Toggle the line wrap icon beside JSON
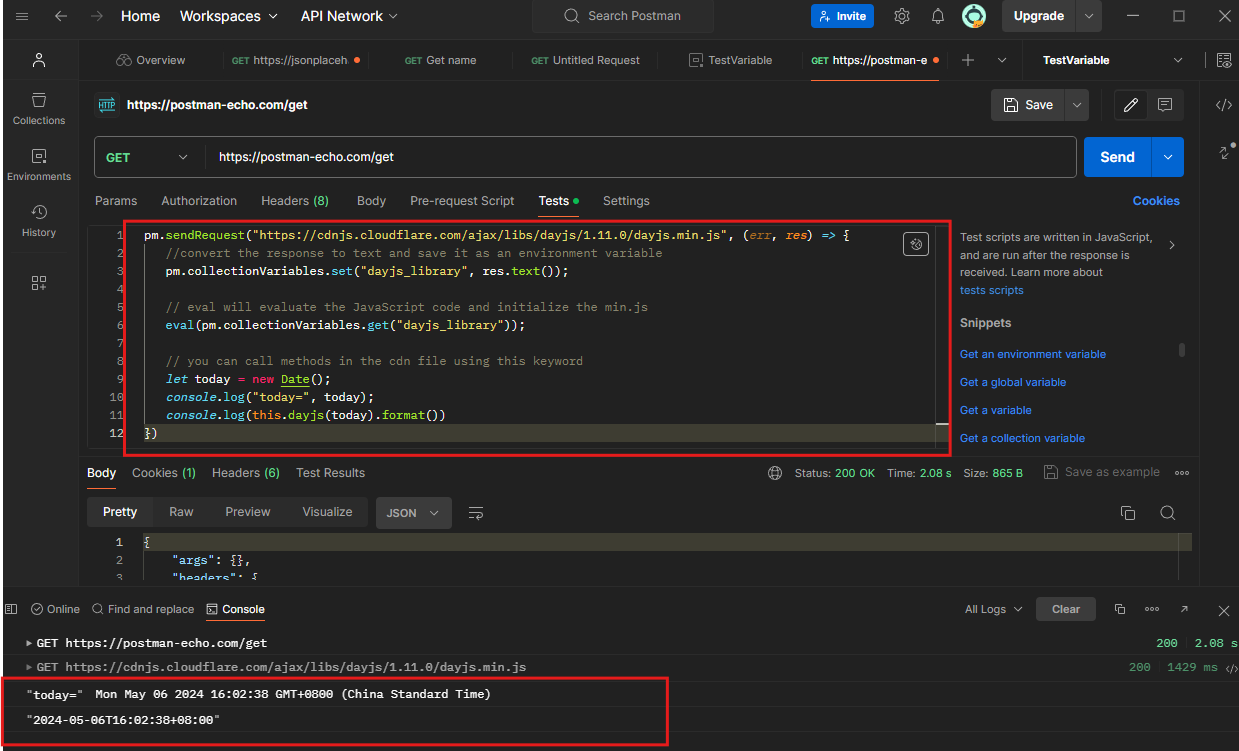Screen dimensions: 1239x751 [476, 513]
